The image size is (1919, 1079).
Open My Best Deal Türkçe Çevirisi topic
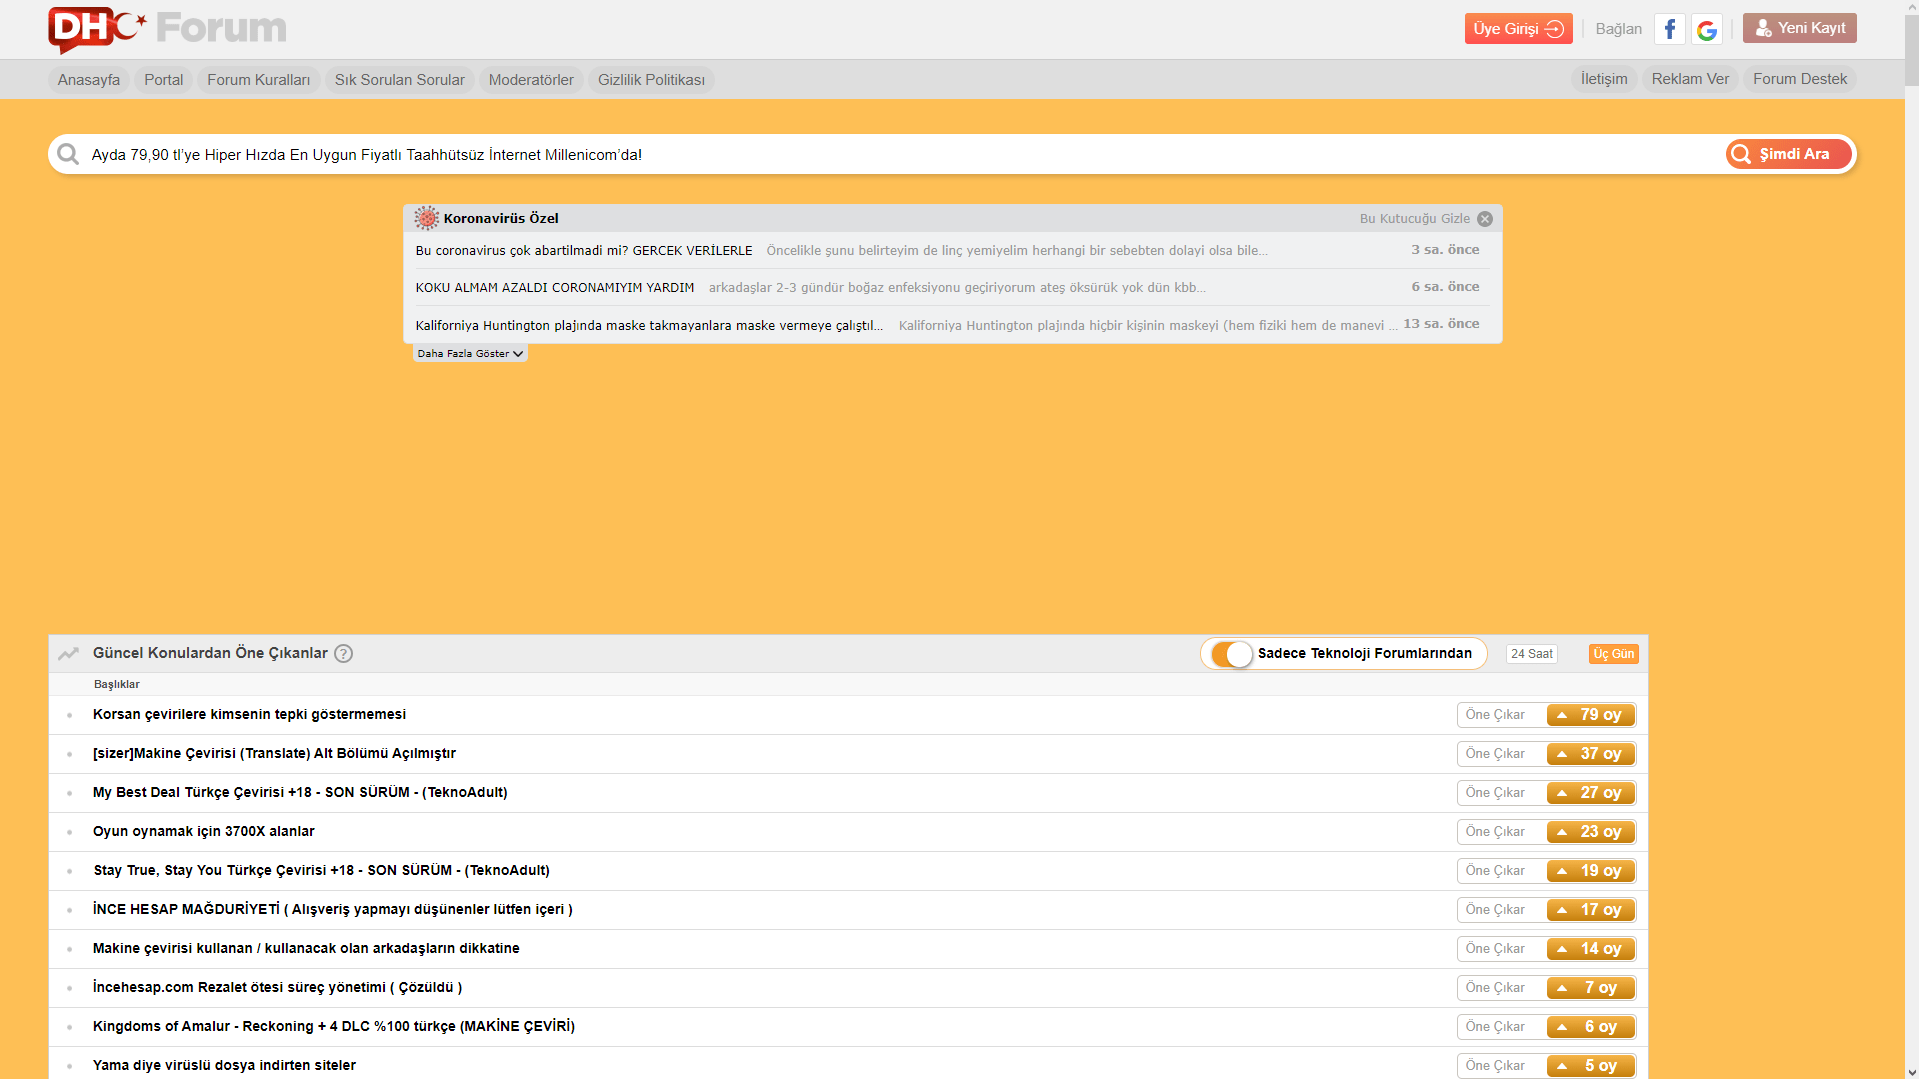click(300, 792)
